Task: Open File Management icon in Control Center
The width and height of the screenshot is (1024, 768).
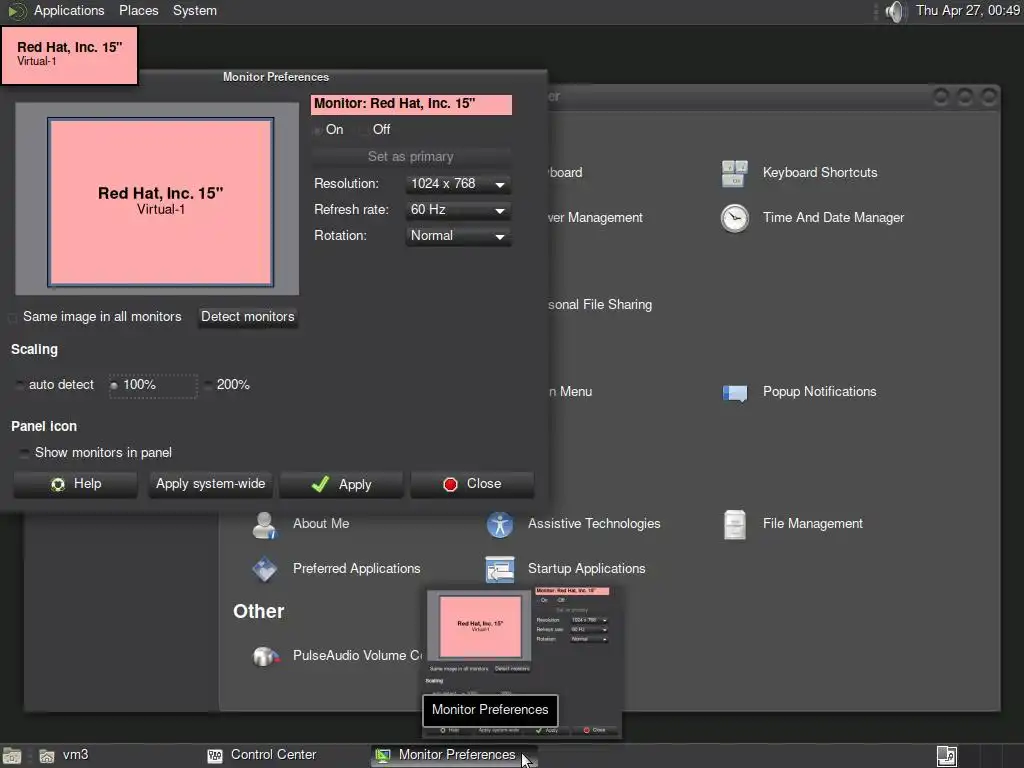Action: [x=734, y=524]
